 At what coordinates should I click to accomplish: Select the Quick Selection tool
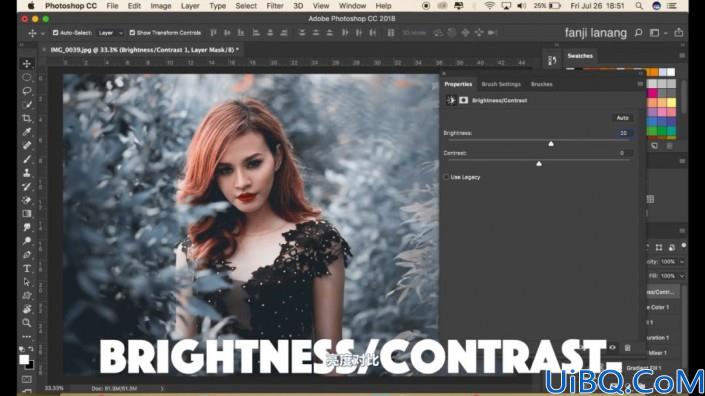coord(27,104)
